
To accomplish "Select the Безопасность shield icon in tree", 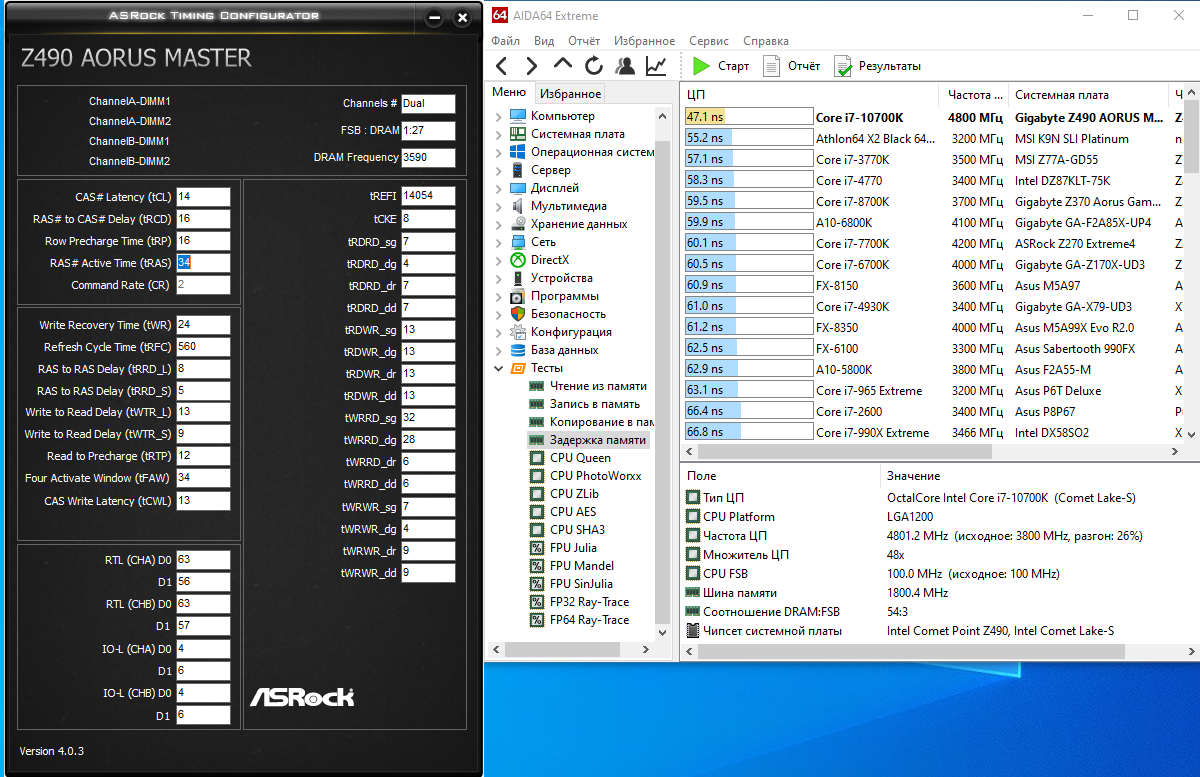I will pyautogui.click(x=517, y=314).
